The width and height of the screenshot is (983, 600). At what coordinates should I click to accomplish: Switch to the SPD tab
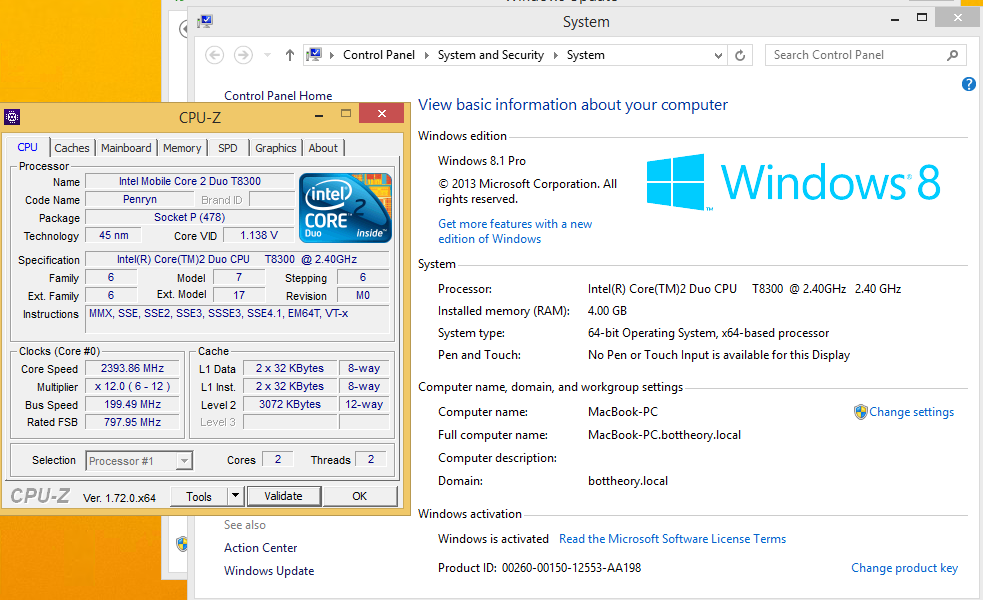[x=228, y=148]
